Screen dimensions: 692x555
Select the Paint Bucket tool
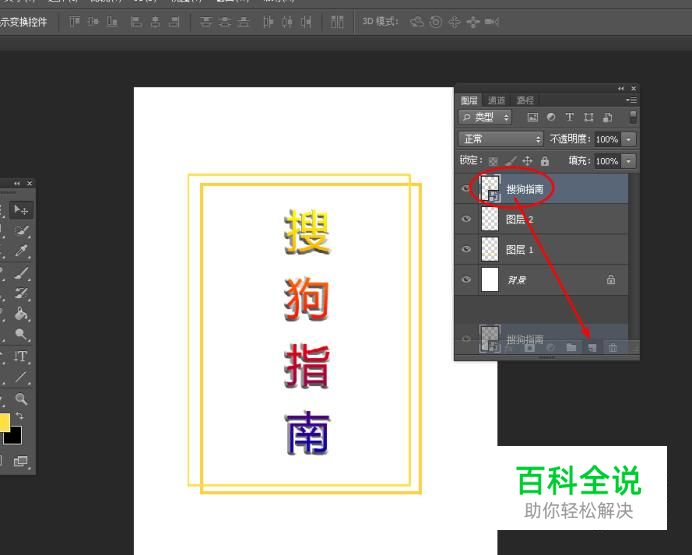[x=21, y=314]
